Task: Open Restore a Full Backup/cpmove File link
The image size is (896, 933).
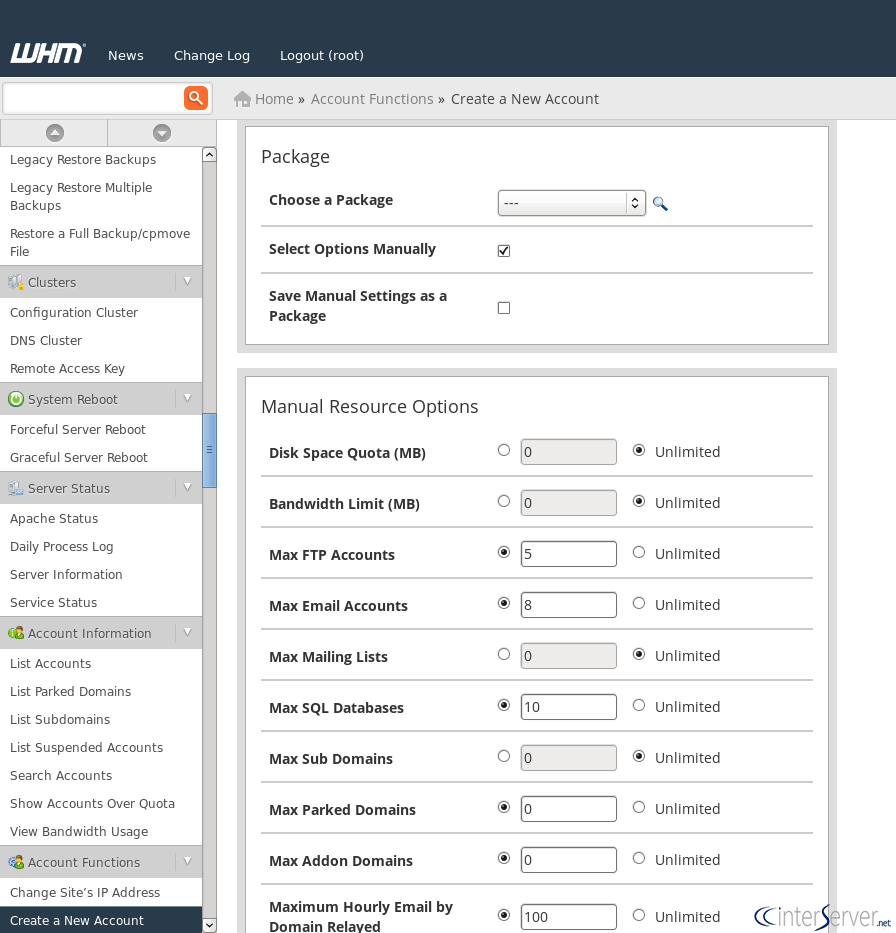Action: pos(100,242)
